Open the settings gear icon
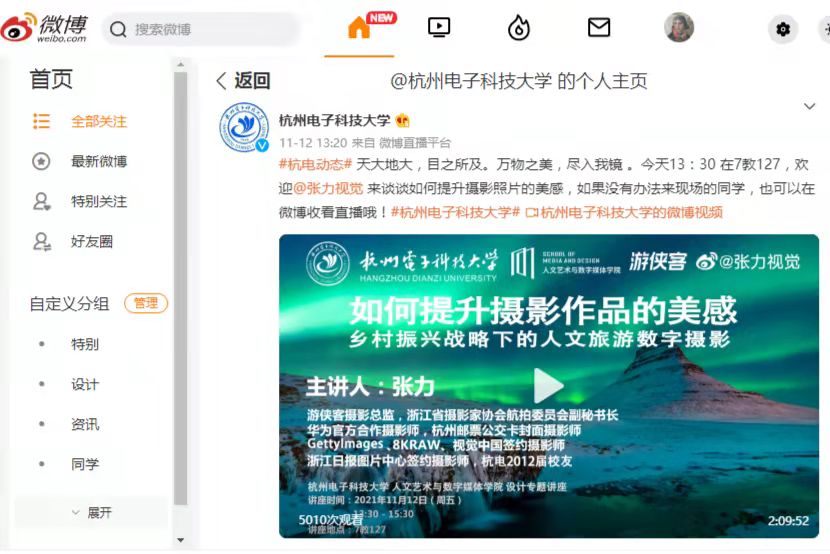The width and height of the screenshot is (830, 554). coord(783,29)
